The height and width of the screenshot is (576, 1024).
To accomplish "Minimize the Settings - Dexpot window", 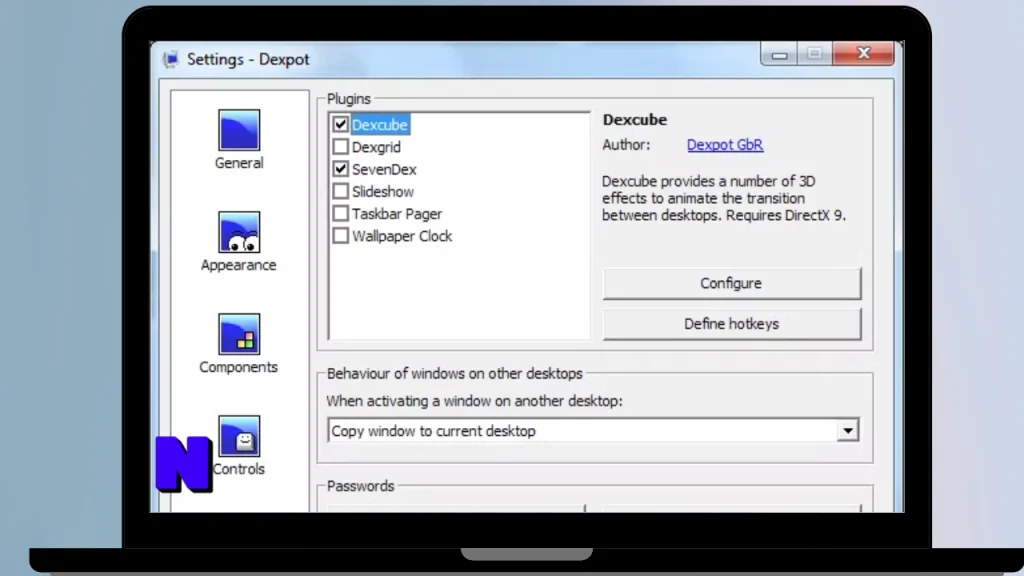I will click(779, 54).
